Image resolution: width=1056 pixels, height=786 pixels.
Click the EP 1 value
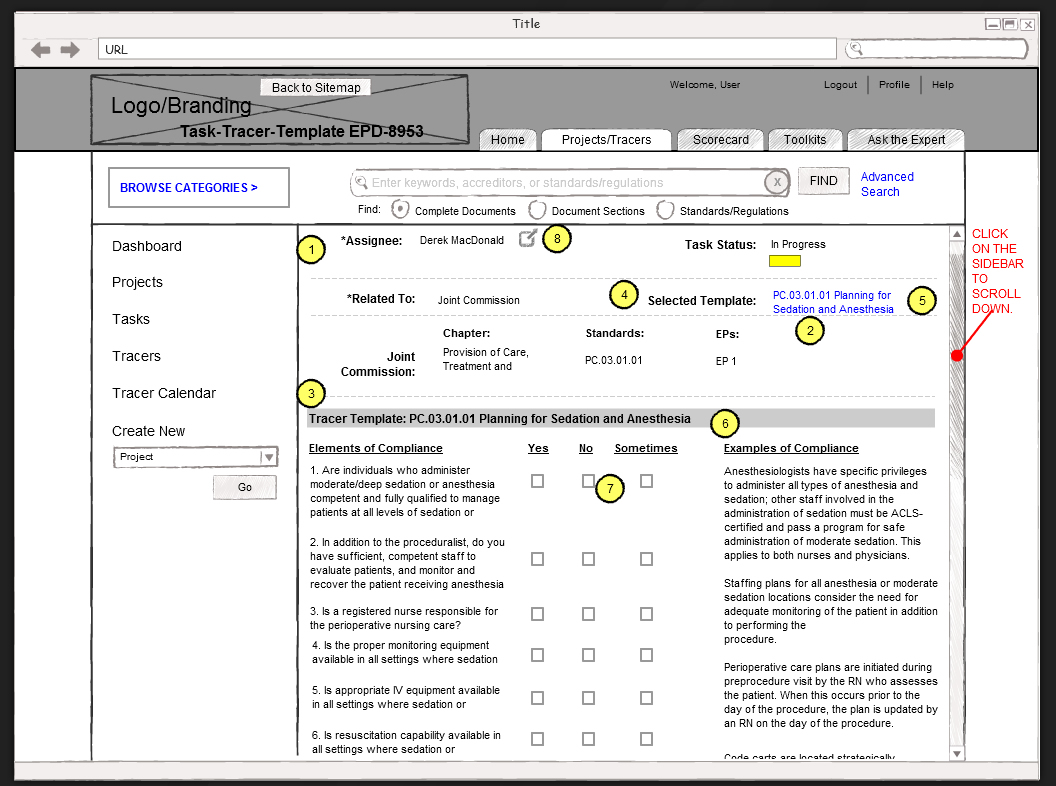(726, 361)
